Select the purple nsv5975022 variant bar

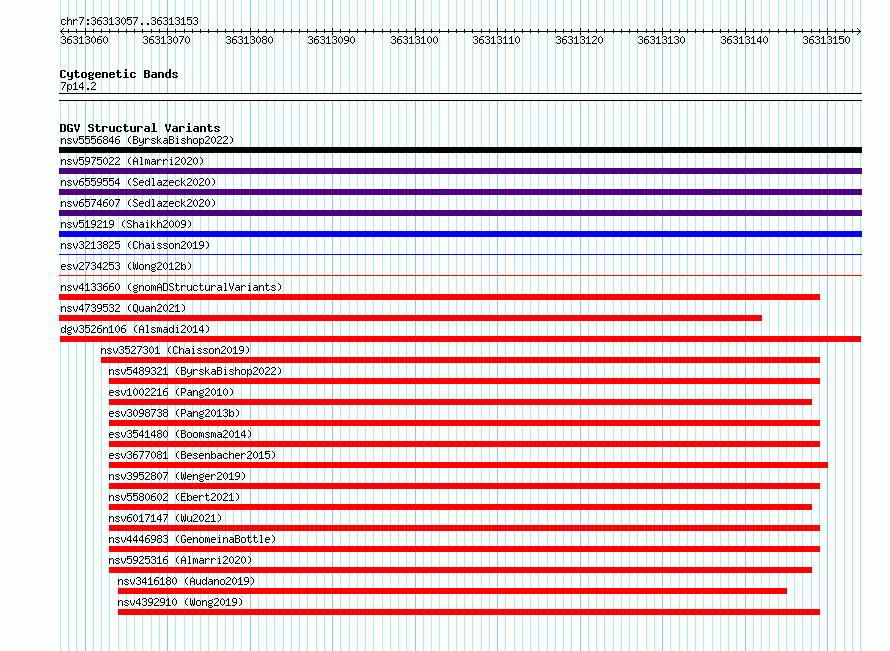coord(460,171)
